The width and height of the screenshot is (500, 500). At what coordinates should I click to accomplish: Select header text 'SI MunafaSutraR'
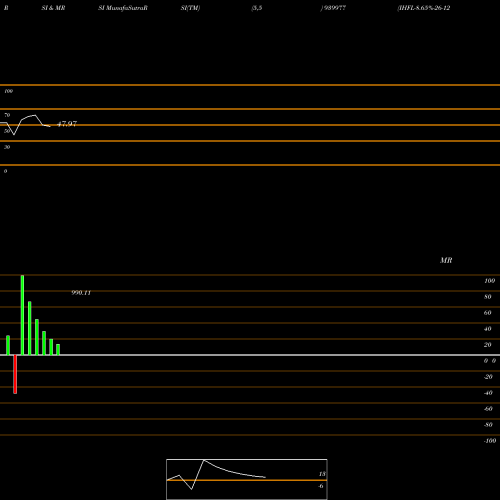click(123, 8)
